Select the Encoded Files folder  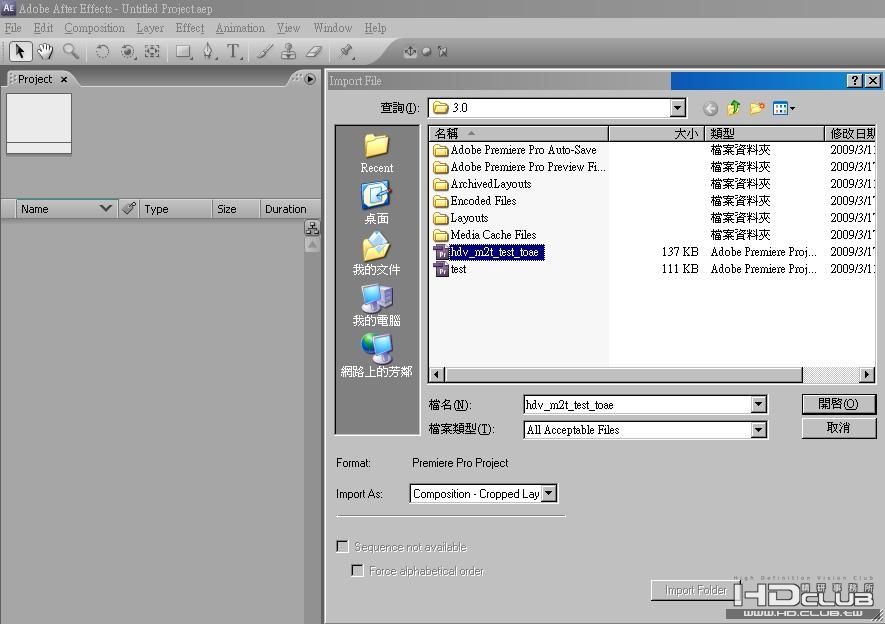tap(475, 201)
